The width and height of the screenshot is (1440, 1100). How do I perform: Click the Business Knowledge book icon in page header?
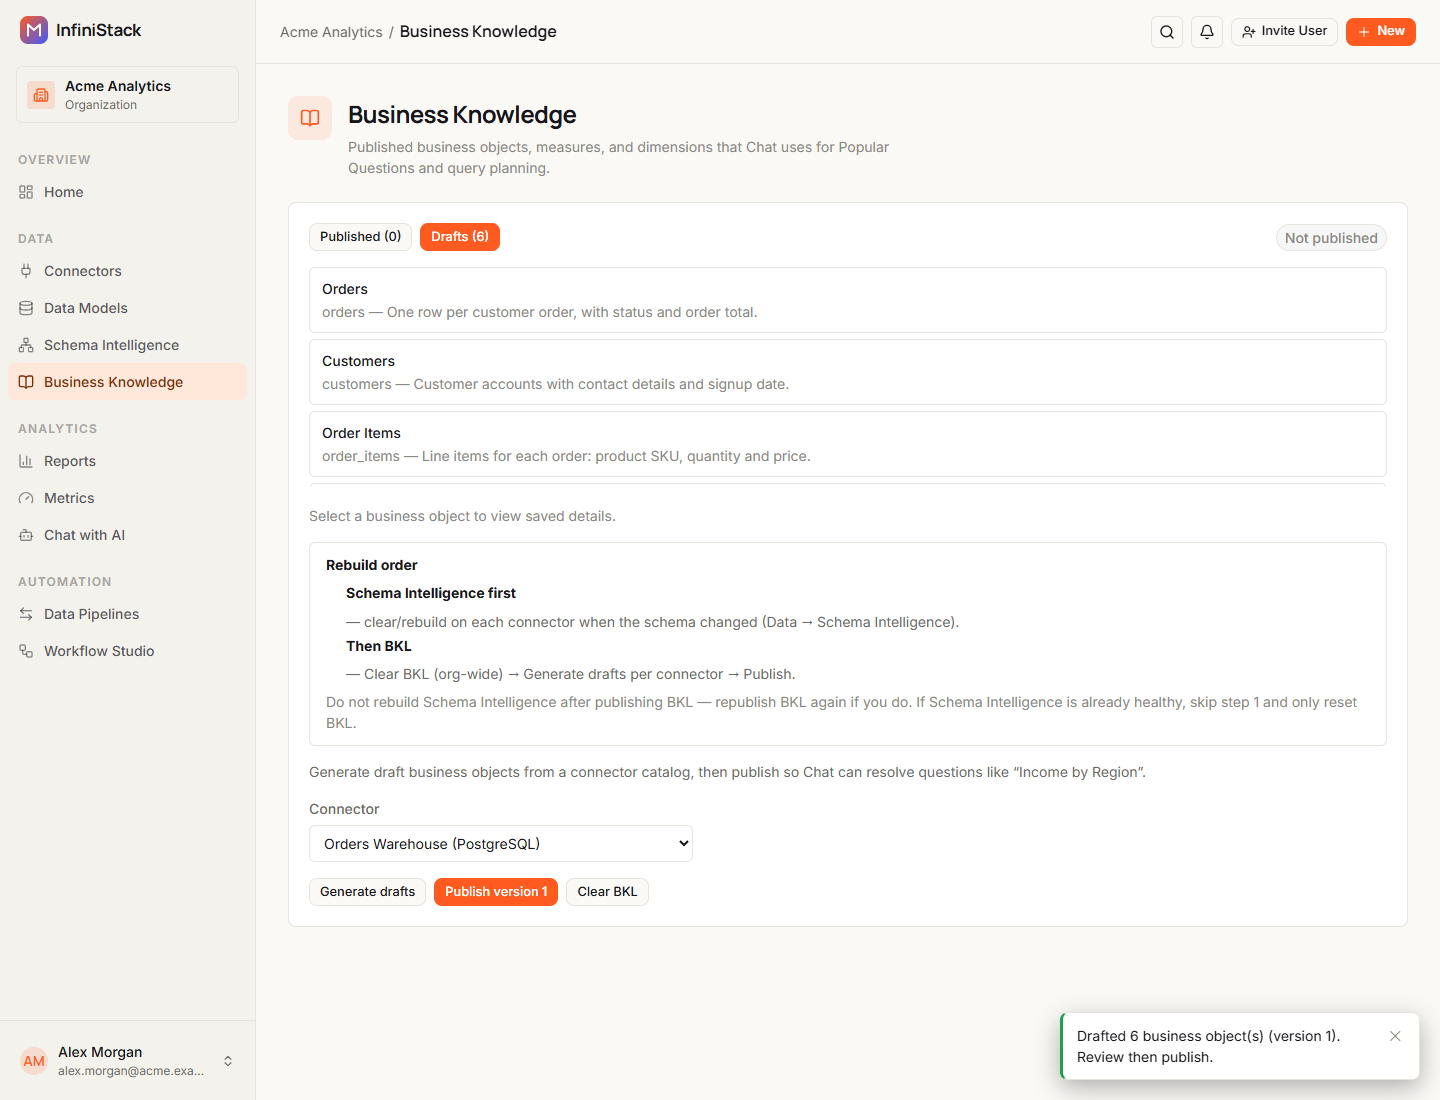pyautogui.click(x=310, y=118)
